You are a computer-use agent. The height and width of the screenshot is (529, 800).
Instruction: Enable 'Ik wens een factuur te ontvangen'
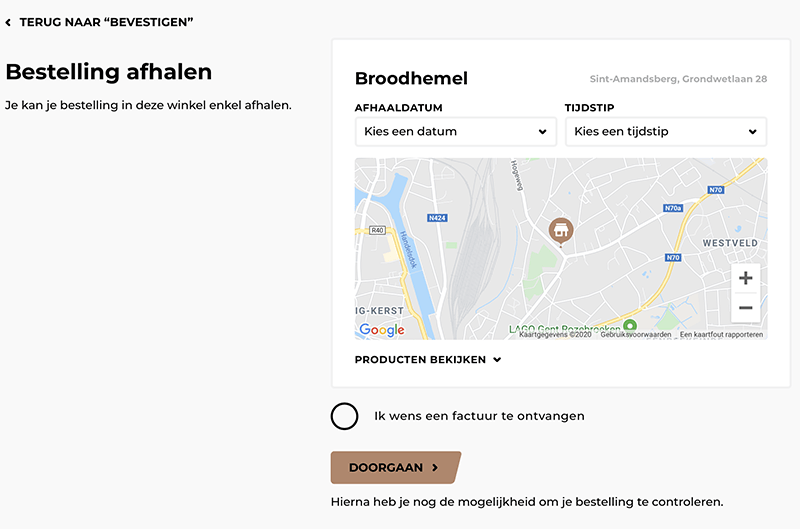[x=344, y=416]
